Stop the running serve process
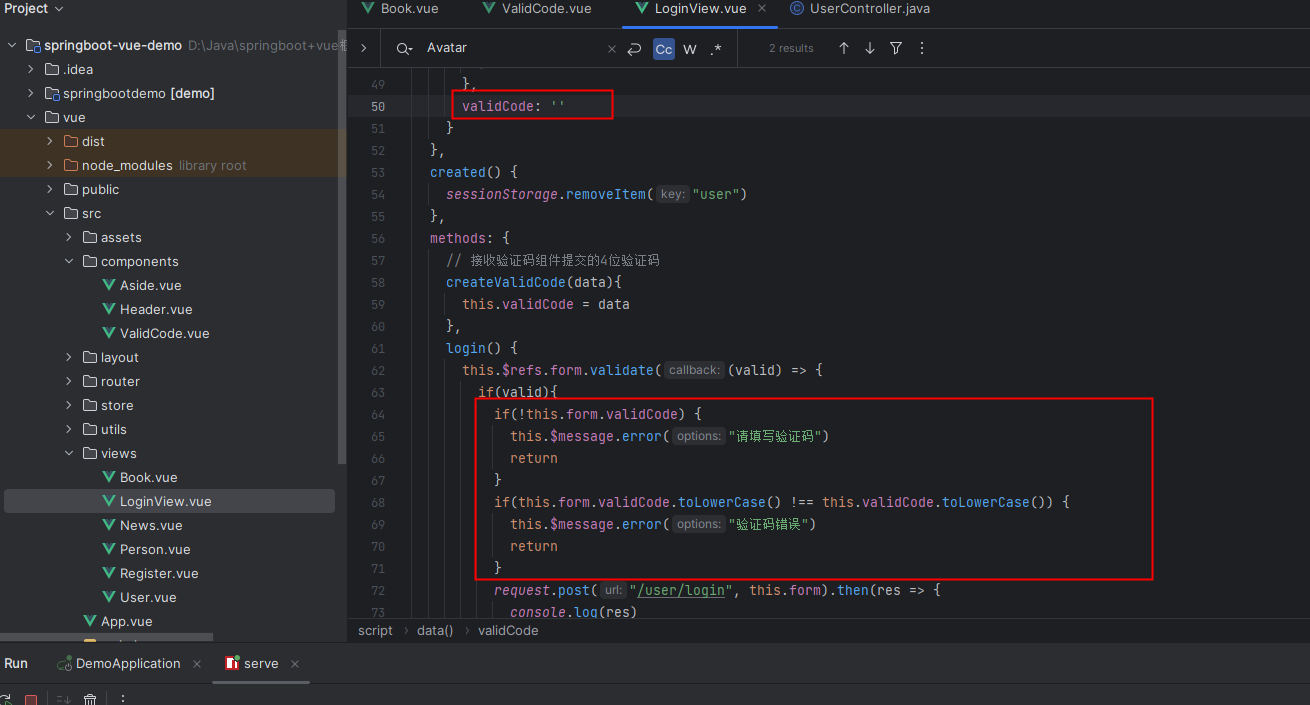Screen dimensions: 1310x705 point(31,699)
